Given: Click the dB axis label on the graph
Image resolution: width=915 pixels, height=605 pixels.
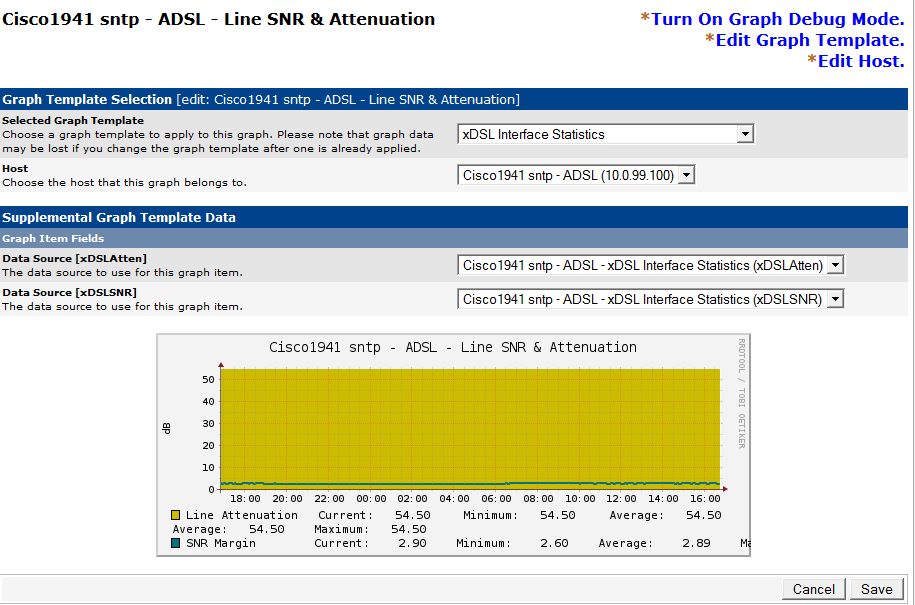Looking at the screenshot, I should click(167, 428).
